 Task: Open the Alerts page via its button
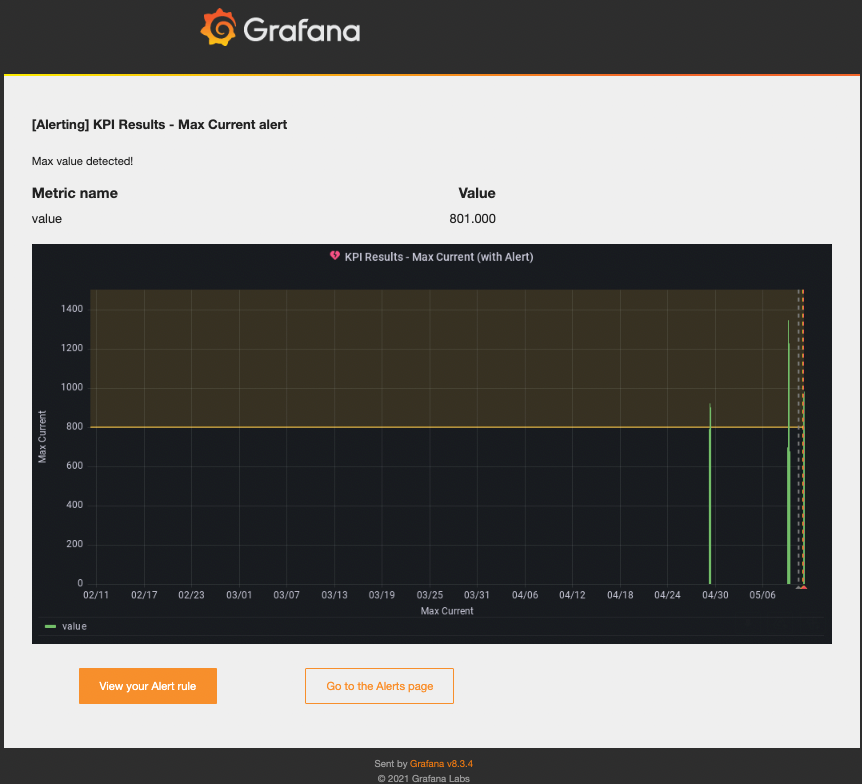[x=379, y=686]
